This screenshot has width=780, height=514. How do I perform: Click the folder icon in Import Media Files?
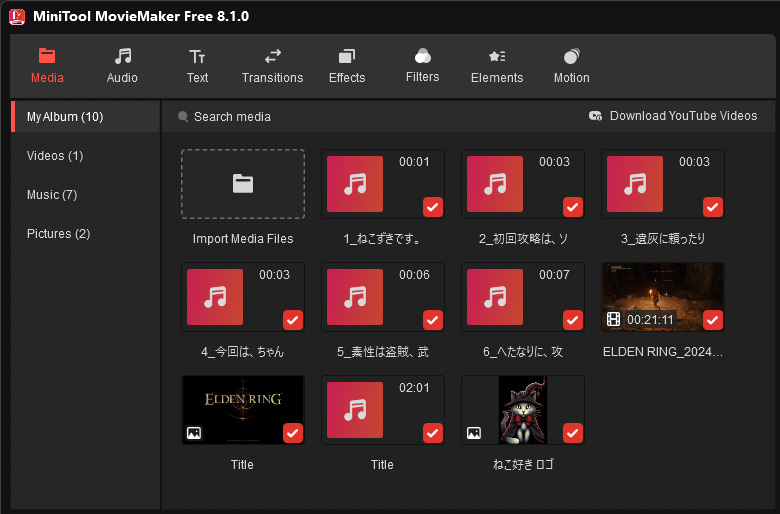243,184
